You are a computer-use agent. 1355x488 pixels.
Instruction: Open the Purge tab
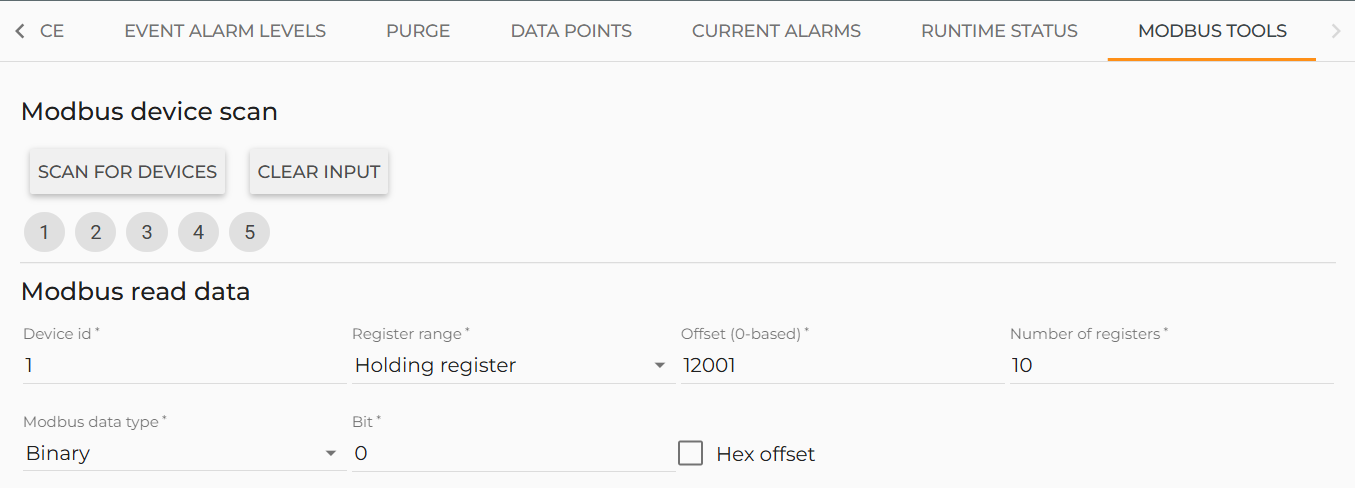tap(418, 31)
